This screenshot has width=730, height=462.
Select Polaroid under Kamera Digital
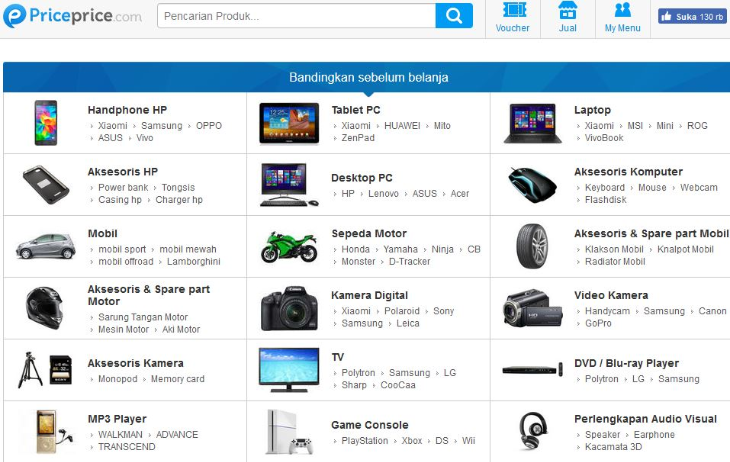pyautogui.click(x=402, y=311)
